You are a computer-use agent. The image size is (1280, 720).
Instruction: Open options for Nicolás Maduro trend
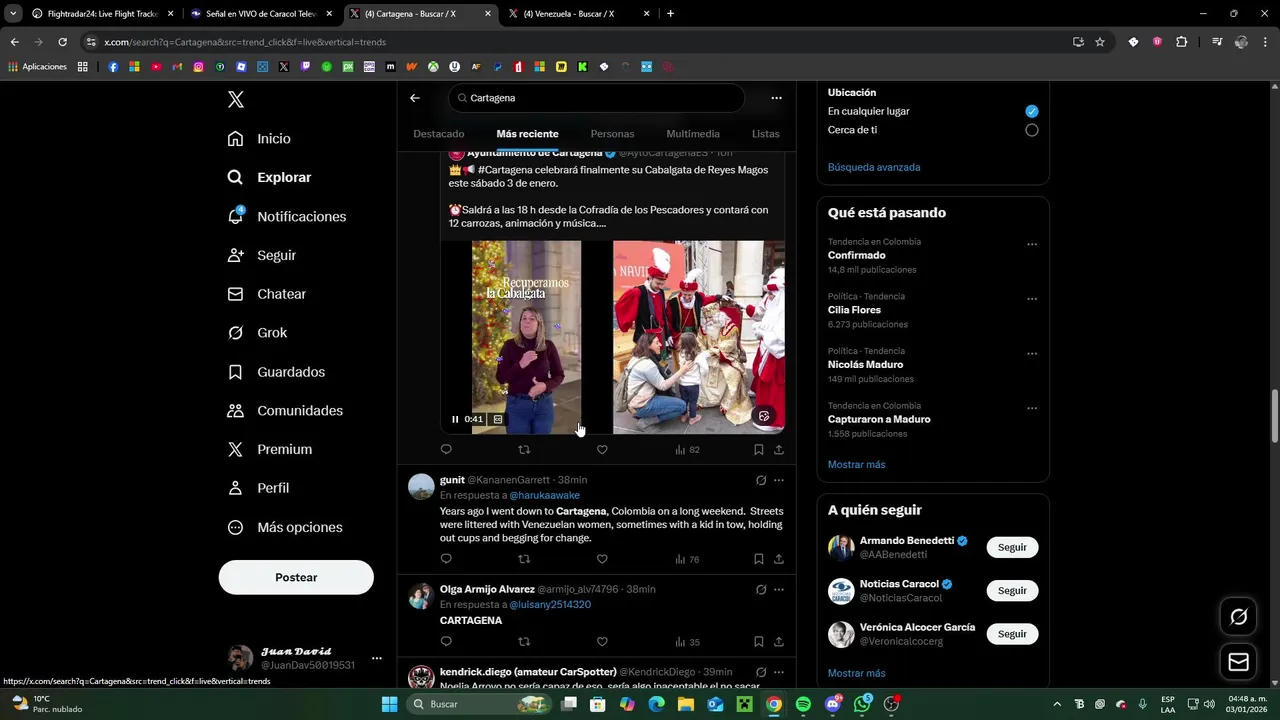coord(1032,354)
